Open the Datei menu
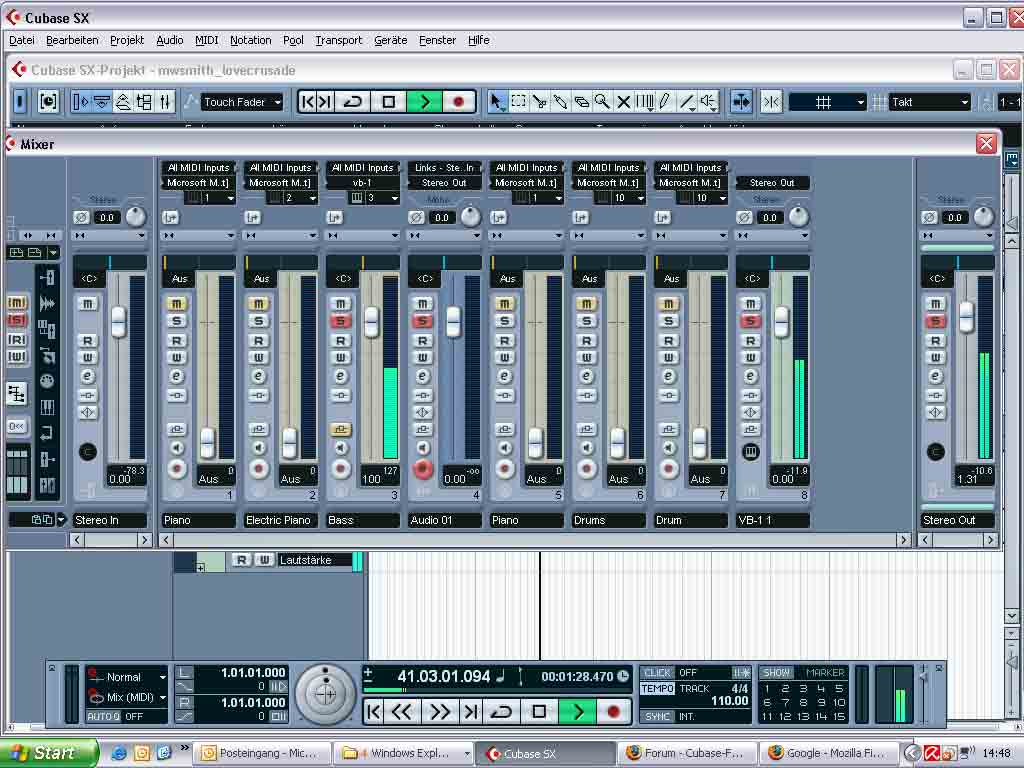This screenshot has width=1024, height=768. pyautogui.click(x=22, y=40)
